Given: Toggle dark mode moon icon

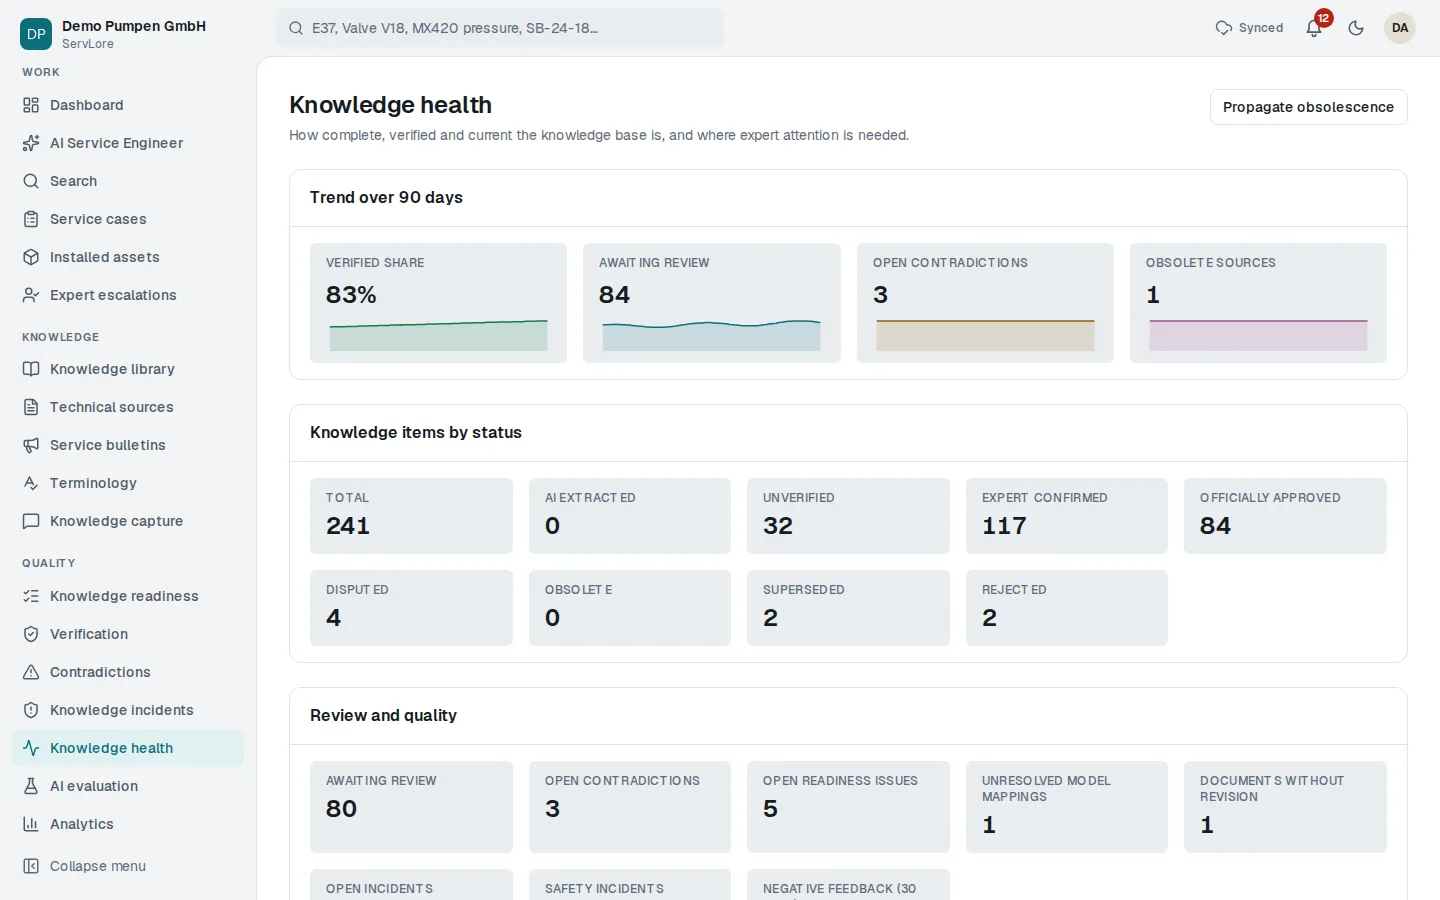Looking at the screenshot, I should (1356, 28).
